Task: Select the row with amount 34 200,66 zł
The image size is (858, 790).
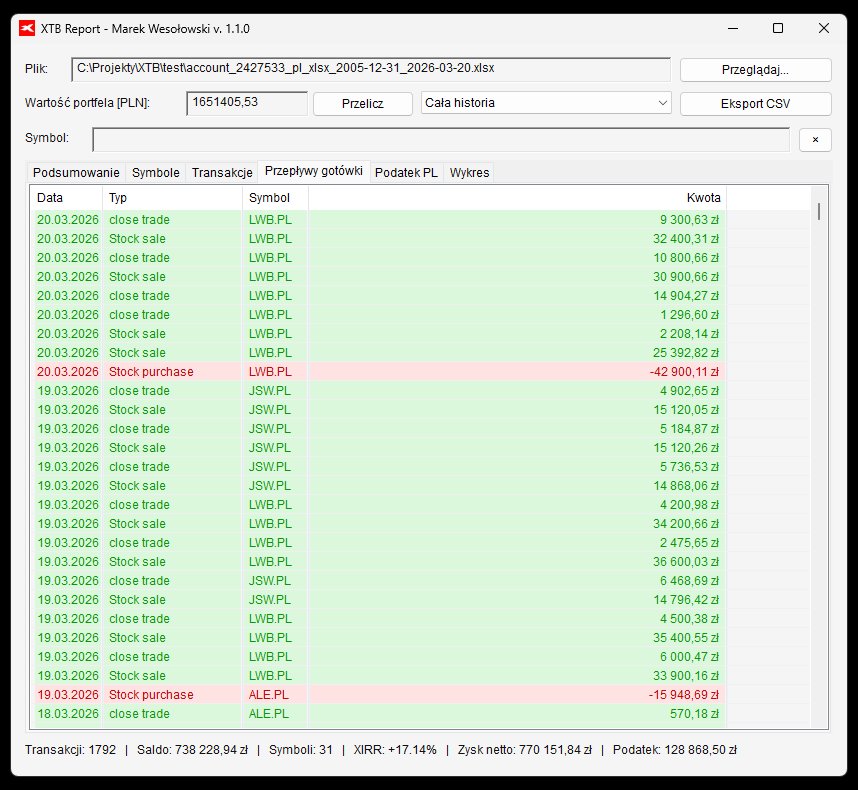Action: click(x=378, y=524)
